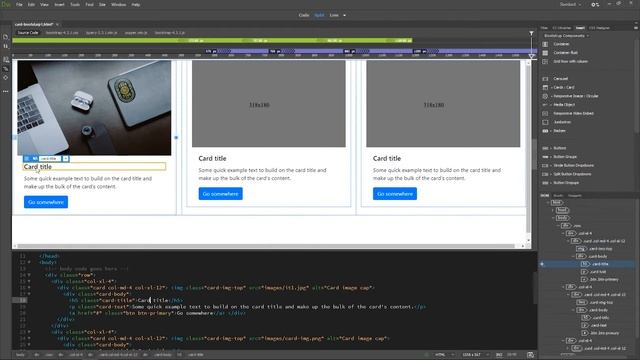640x360 pixels.
Task: Click the second card's Card title heading
Action: pyautogui.click(x=212, y=158)
